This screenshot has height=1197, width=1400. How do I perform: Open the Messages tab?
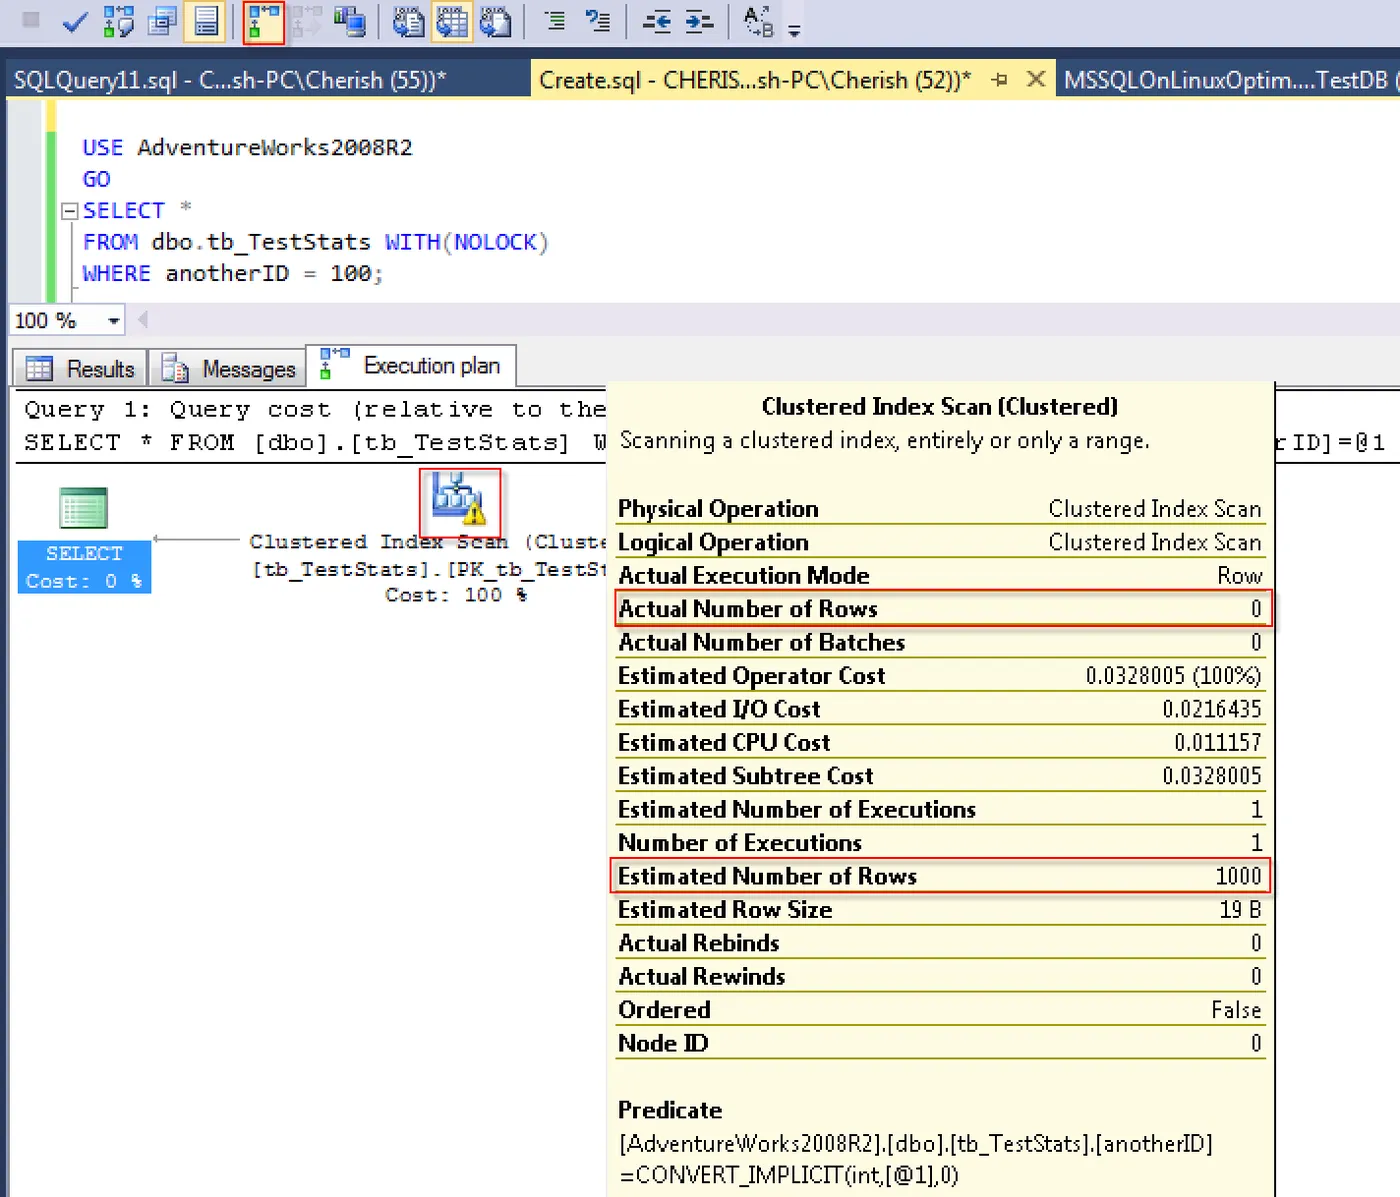pos(229,369)
